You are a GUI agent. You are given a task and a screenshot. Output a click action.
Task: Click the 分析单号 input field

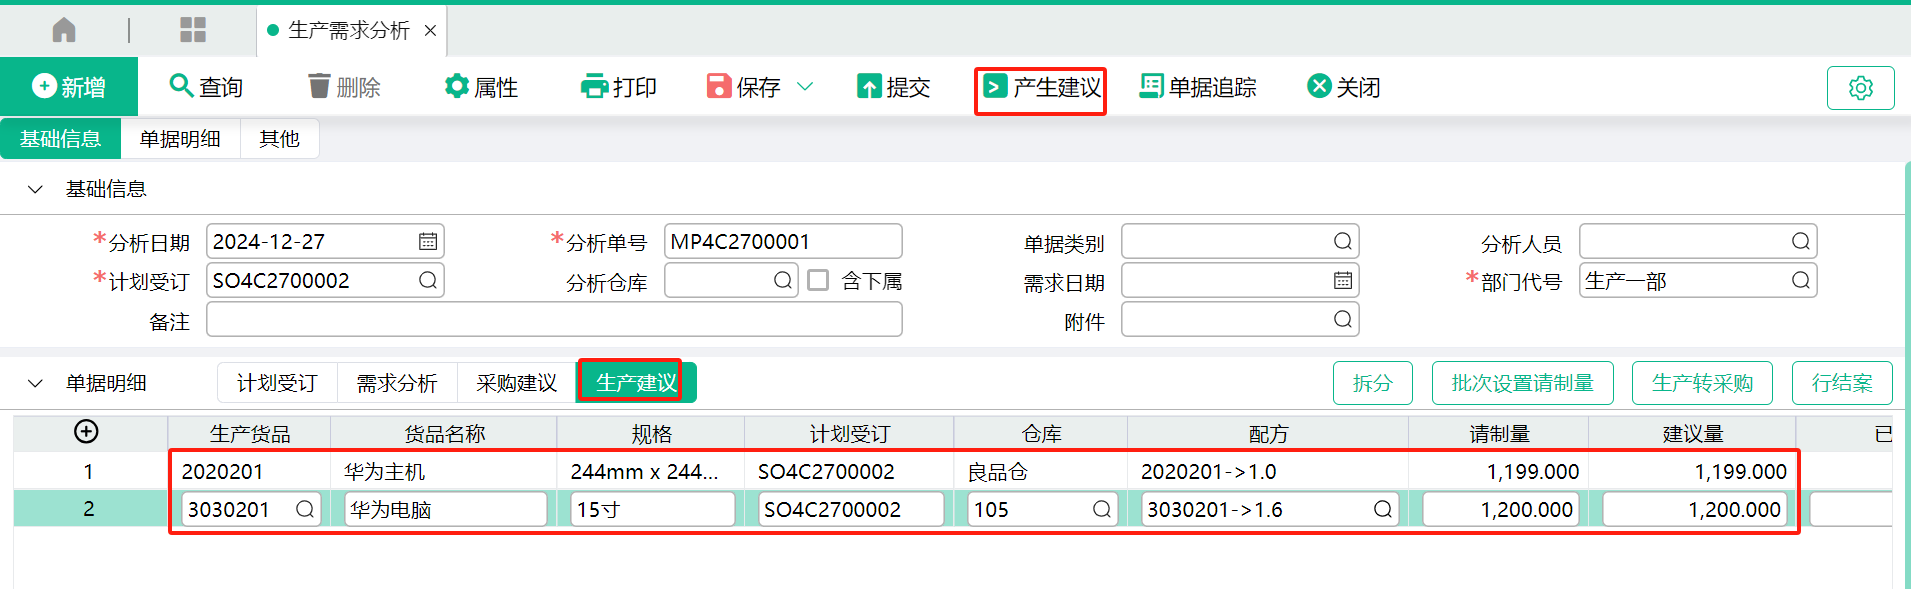point(783,241)
